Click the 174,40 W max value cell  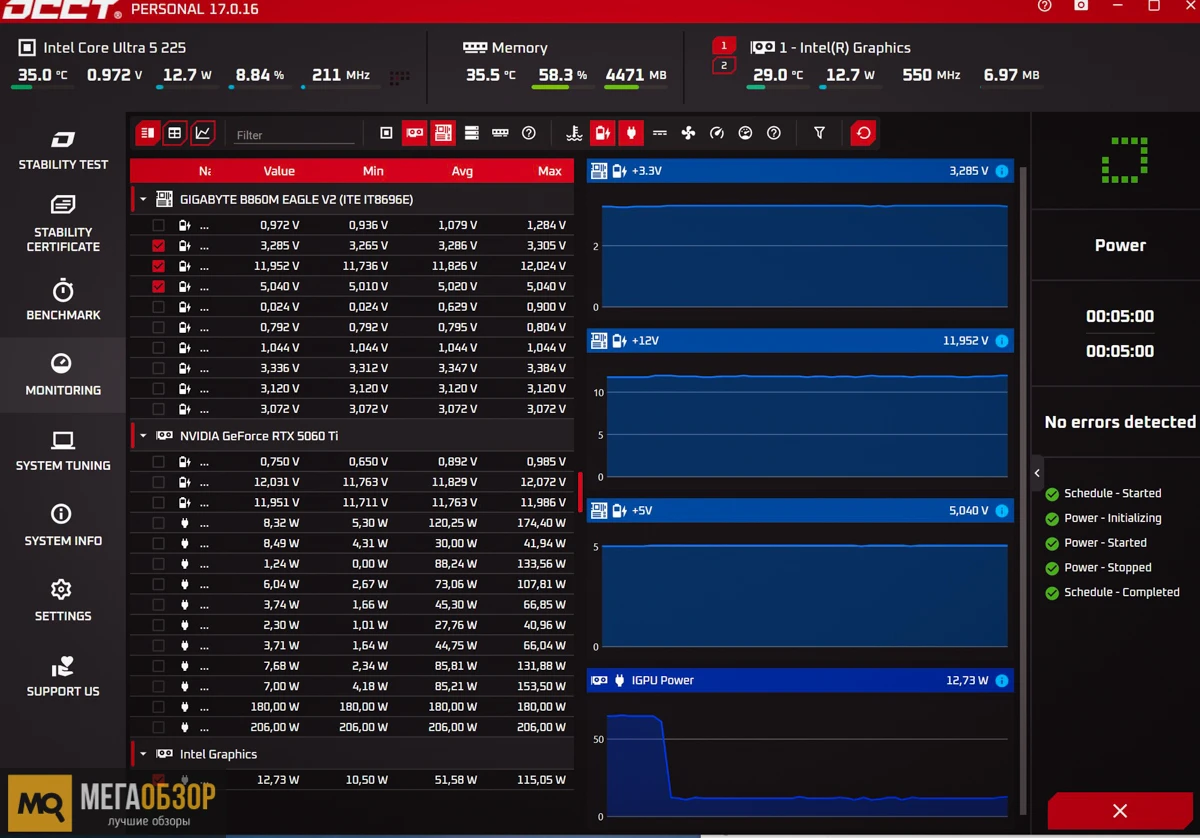541,523
